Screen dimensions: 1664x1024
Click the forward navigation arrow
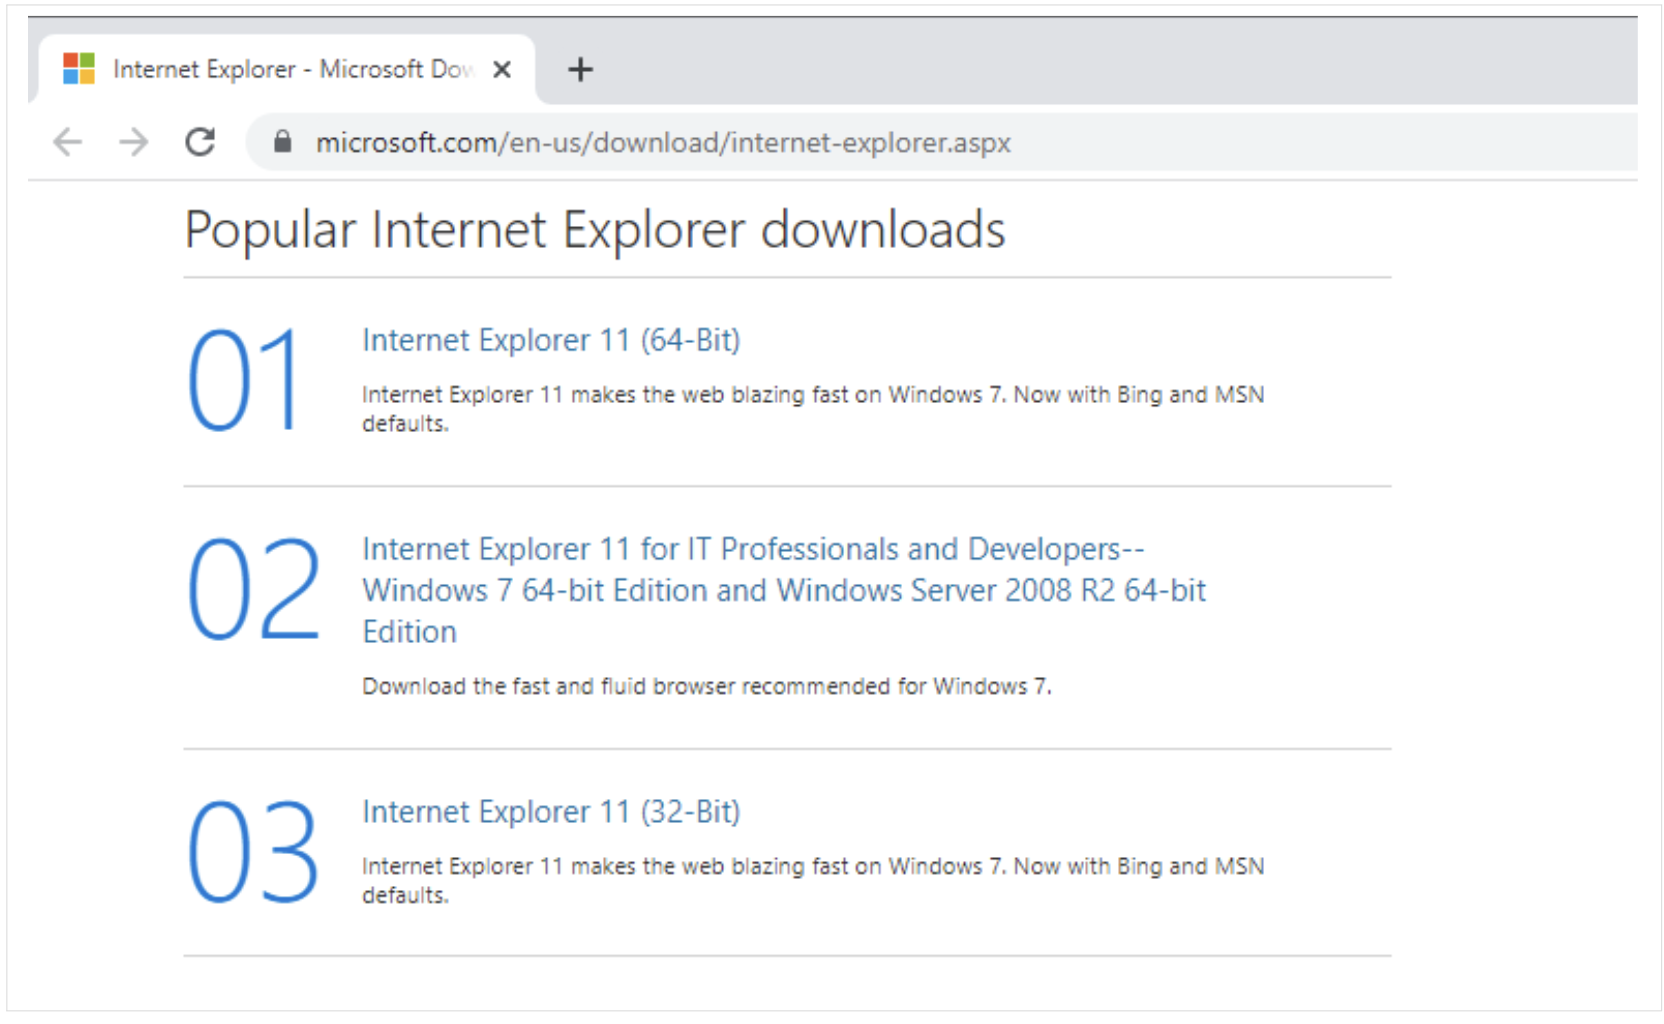[x=133, y=142]
